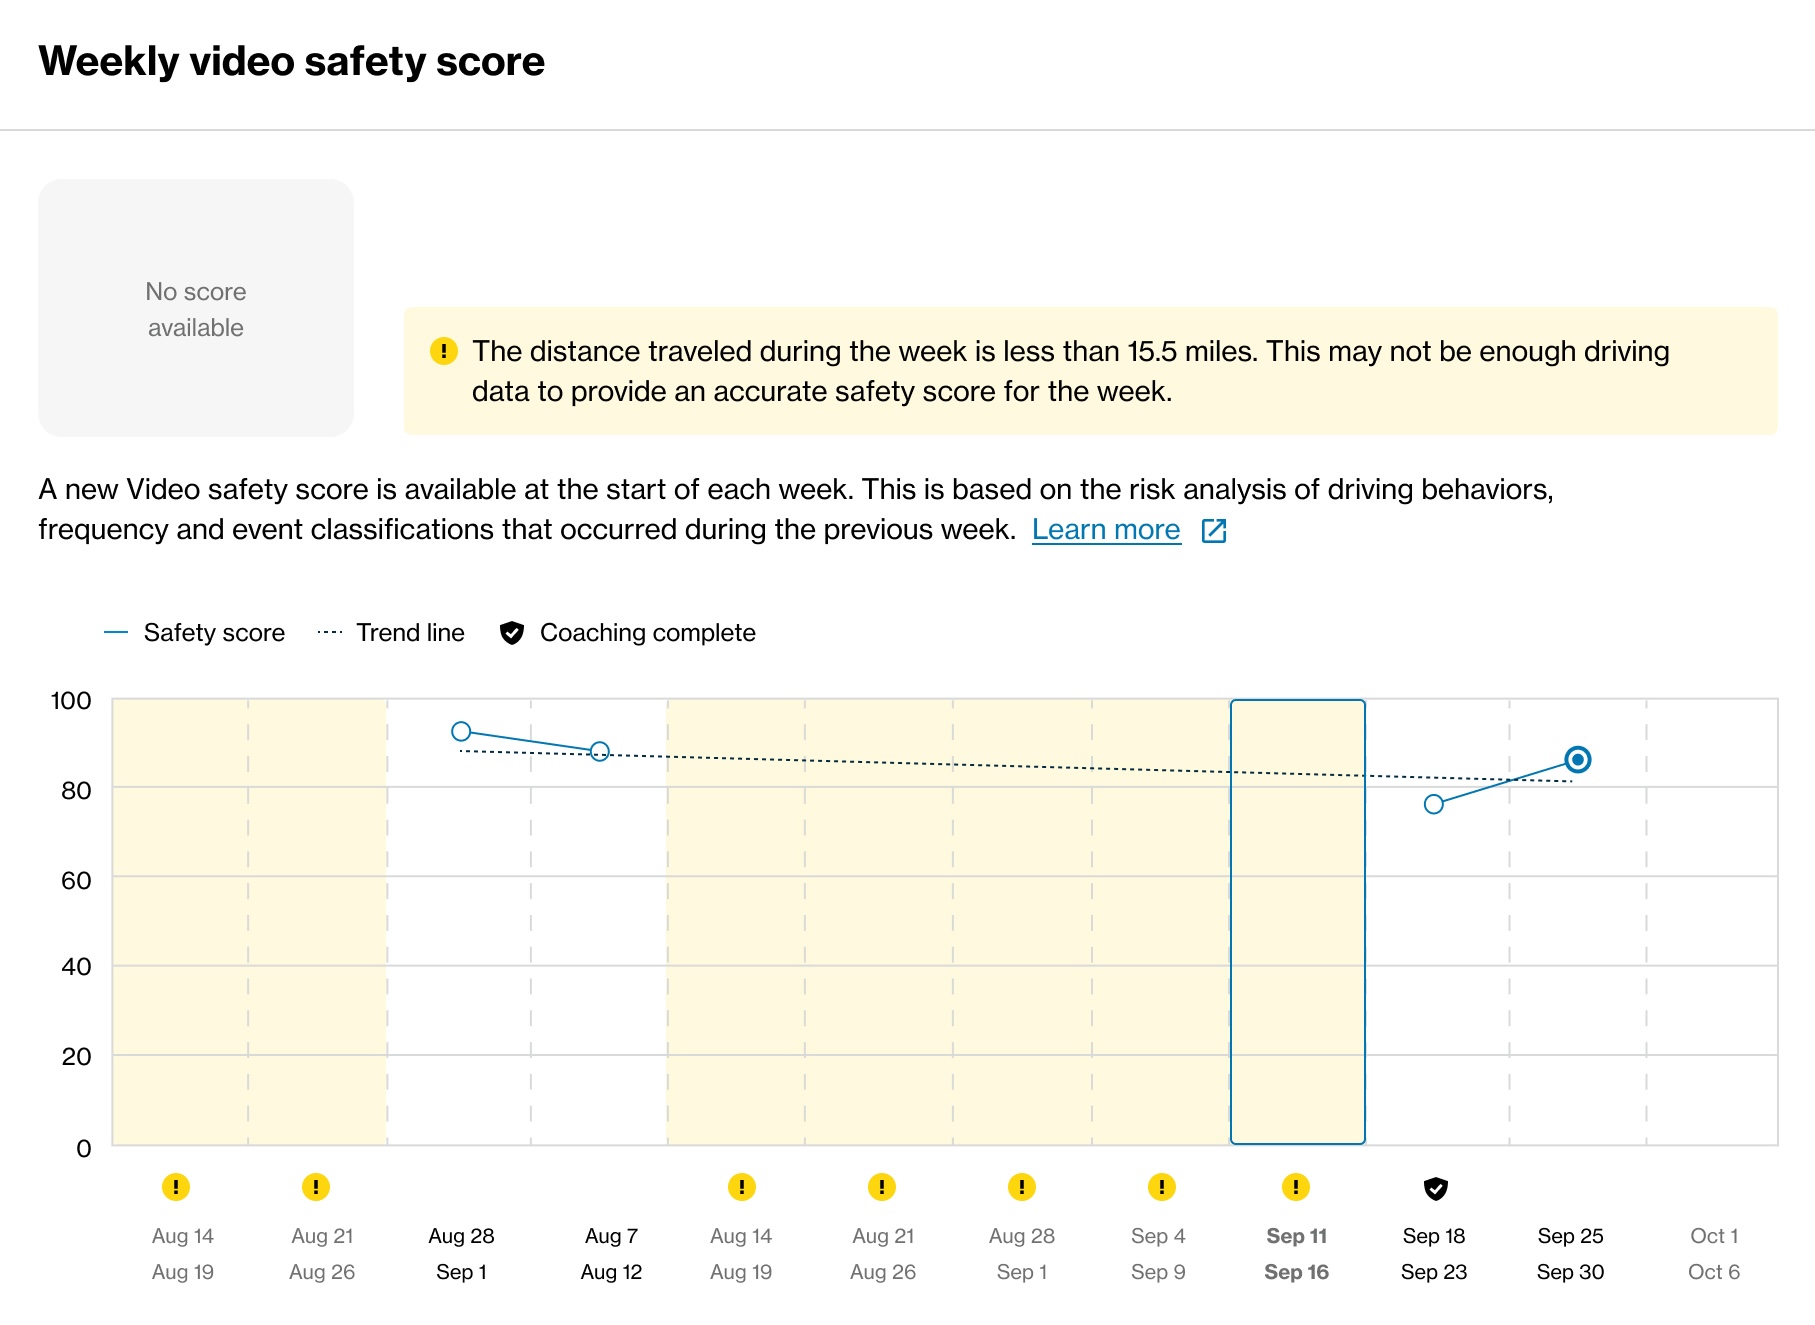Select the Aug 28 – Sep 1 score point

[x=461, y=732]
